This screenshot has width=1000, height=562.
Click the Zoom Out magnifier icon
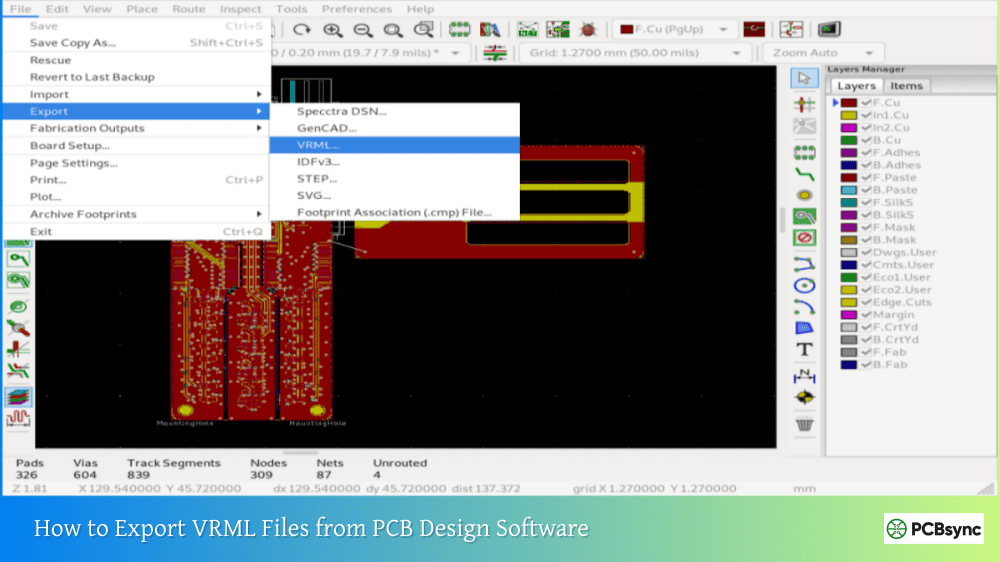363,29
